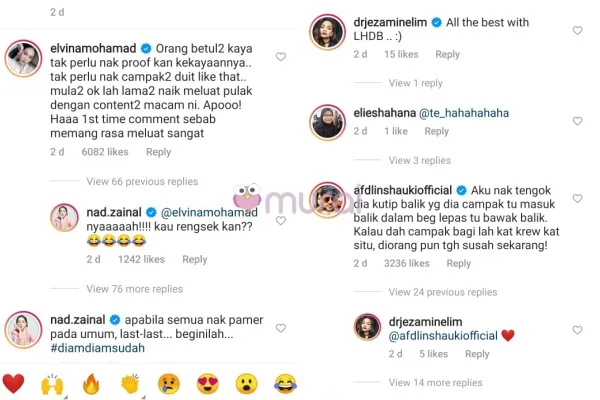Open the #diamdiamsudah hashtag

[98, 348]
